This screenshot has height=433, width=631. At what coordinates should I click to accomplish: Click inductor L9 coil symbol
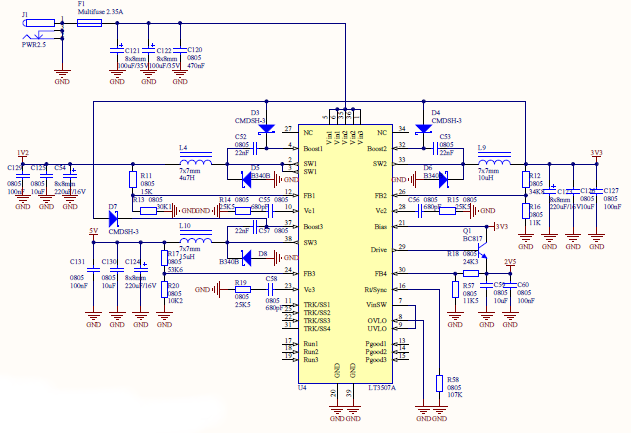[494, 160]
